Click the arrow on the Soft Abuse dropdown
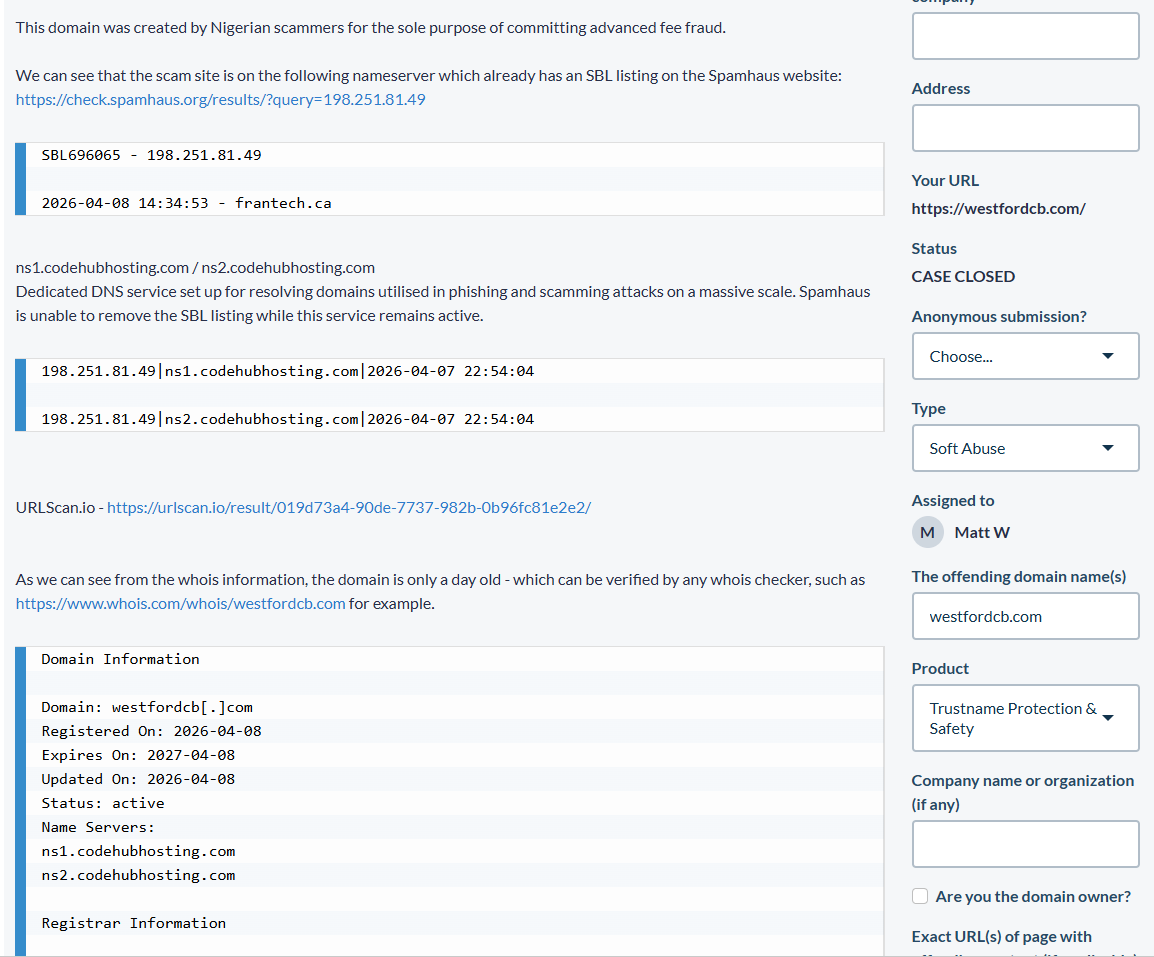Viewport: 1154px width, 957px height. pyautogui.click(x=1108, y=448)
